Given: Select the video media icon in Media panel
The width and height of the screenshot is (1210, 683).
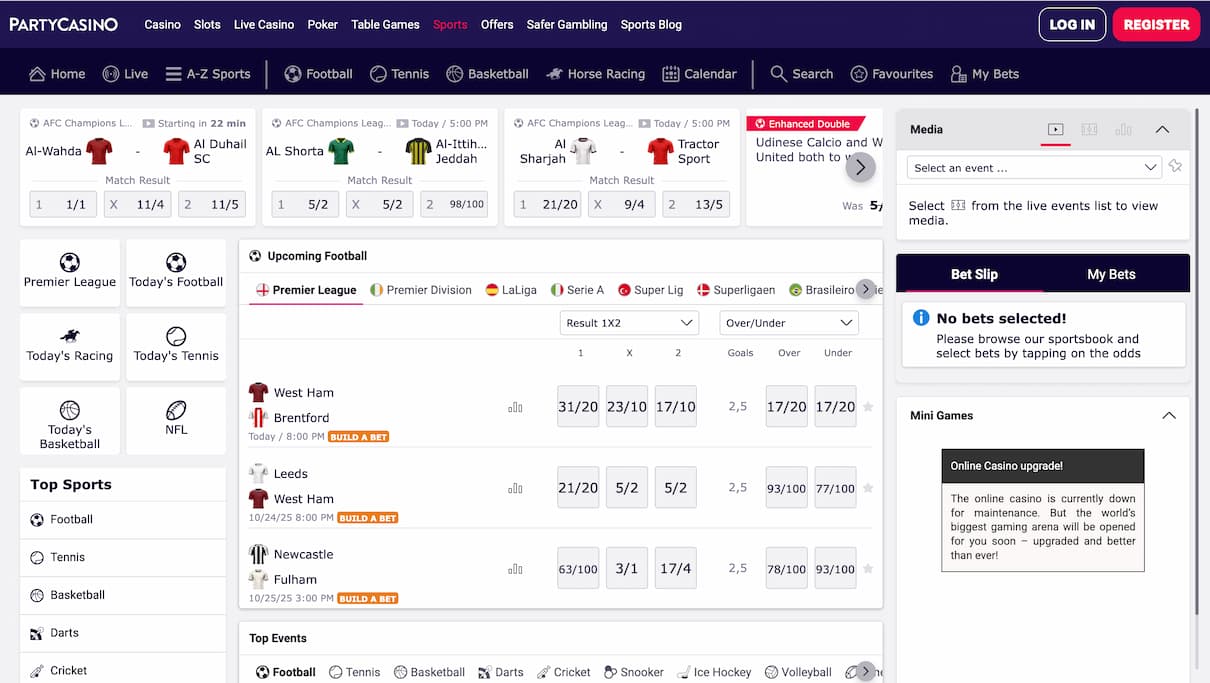Looking at the screenshot, I should click(1055, 129).
